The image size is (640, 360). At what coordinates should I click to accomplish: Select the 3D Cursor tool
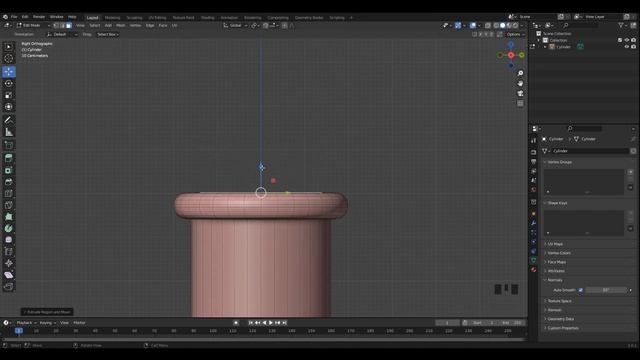[9, 58]
